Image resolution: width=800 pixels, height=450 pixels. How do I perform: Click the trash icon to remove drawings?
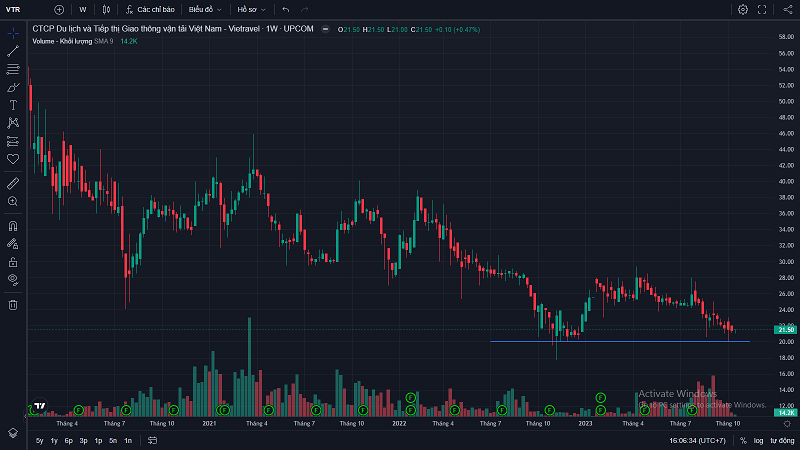[13, 304]
